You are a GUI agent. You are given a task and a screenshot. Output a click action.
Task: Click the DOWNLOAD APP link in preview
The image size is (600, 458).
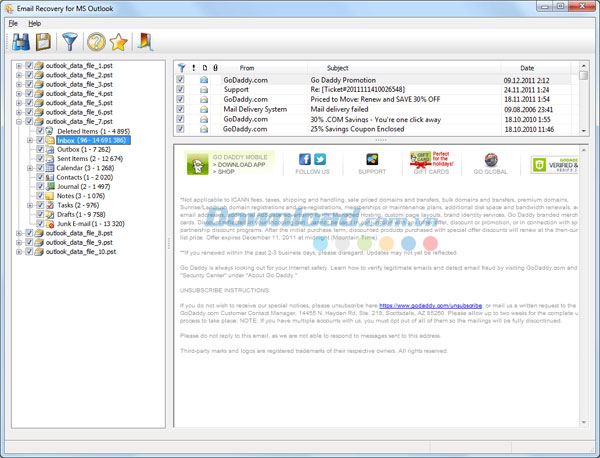coord(239,165)
